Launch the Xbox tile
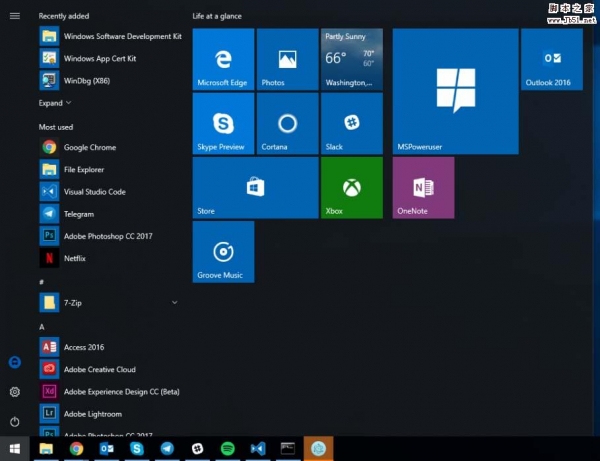 (351, 188)
